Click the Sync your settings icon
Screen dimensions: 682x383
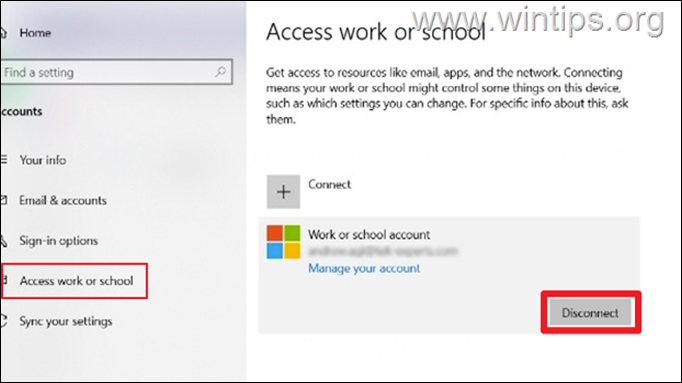(x=3, y=321)
